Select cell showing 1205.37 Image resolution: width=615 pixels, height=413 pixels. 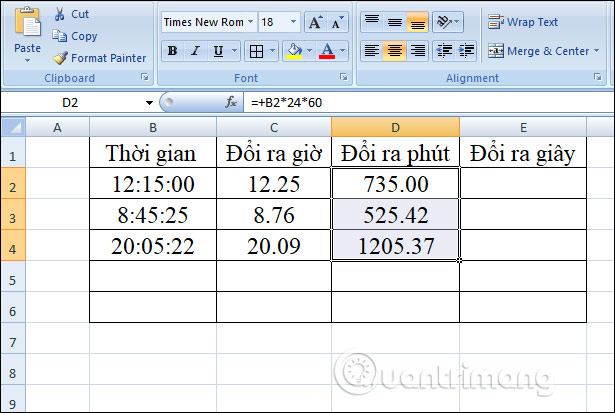point(395,246)
